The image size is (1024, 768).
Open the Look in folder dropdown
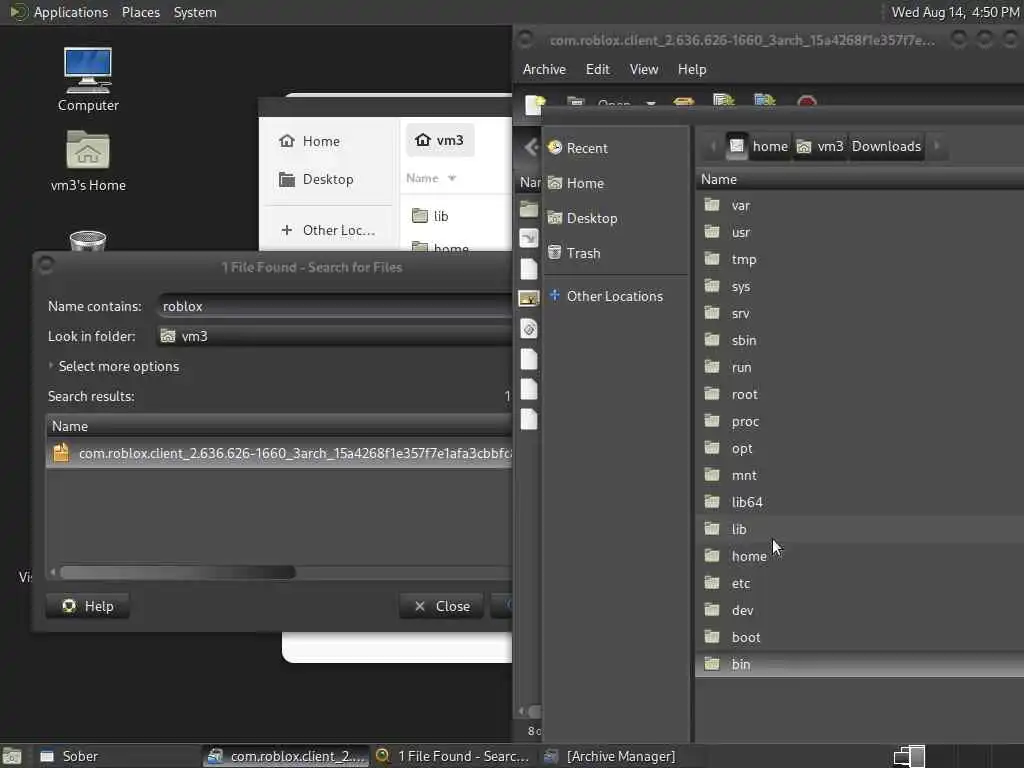334,336
